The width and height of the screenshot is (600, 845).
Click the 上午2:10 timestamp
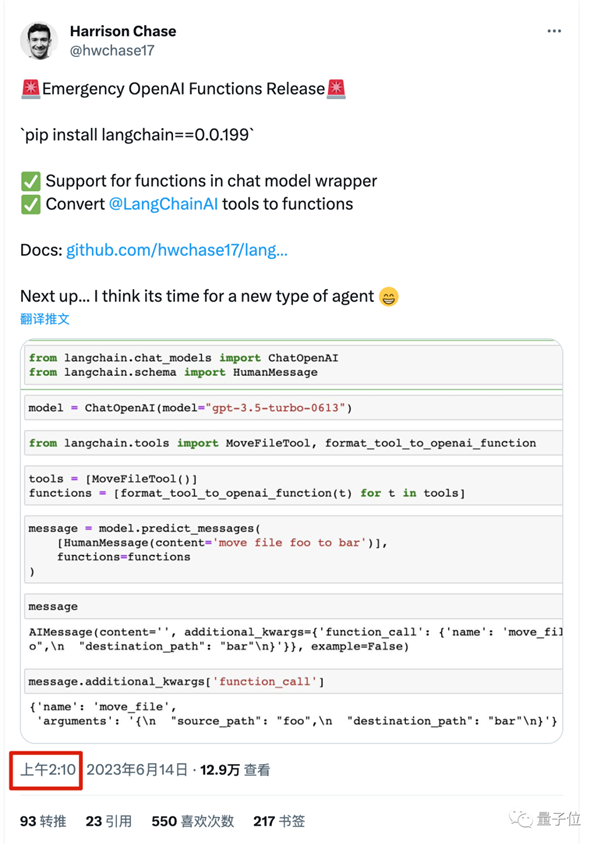point(46,770)
